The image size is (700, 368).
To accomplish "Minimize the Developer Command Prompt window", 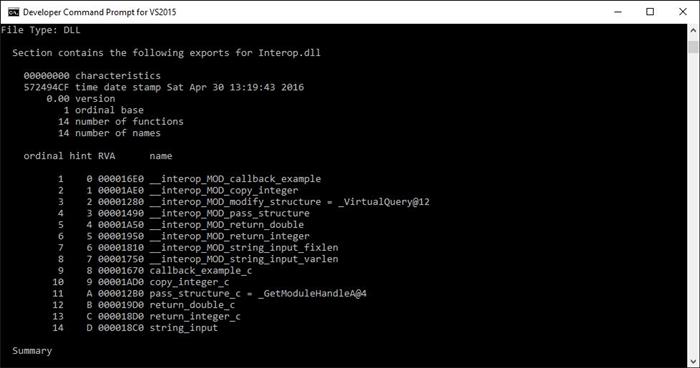I will pyautogui.click(x=618, y=12).
